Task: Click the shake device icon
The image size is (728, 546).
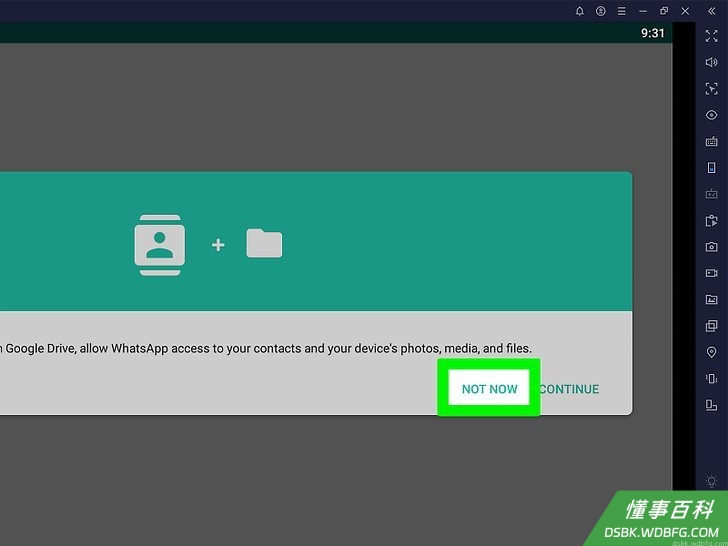Action: [711, 378]
